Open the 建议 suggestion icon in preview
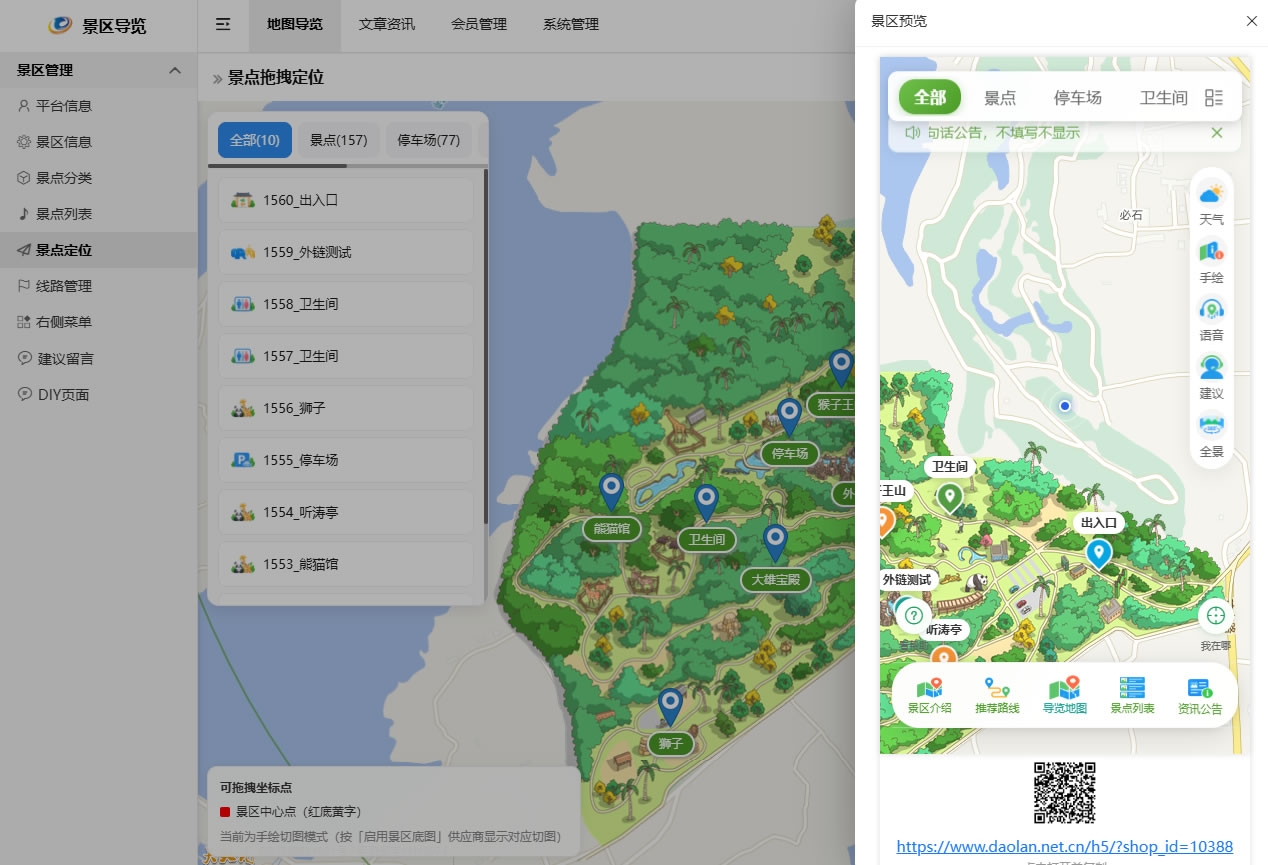The width and height of the screenshot is (1268, 865). [x=1211, y=377]
